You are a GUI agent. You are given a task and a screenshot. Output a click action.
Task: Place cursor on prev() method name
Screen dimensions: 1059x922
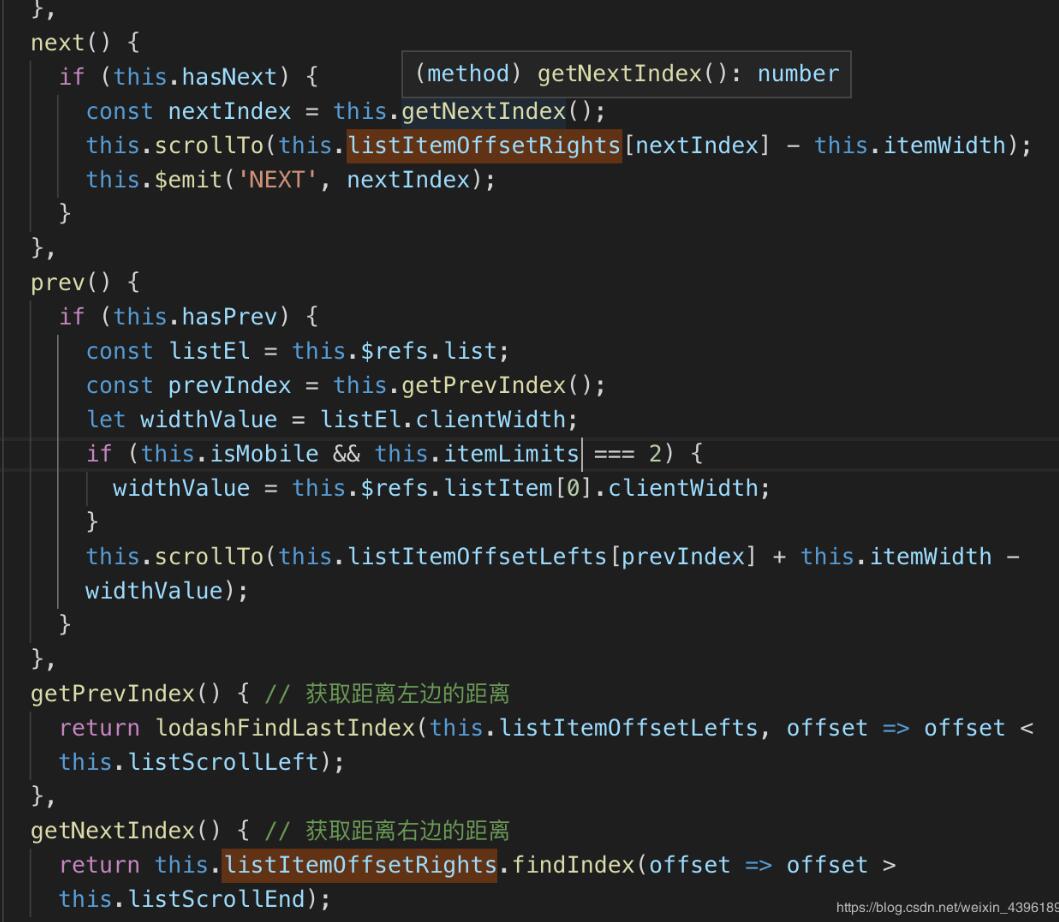pyautogui.click(x=57, y=282)
